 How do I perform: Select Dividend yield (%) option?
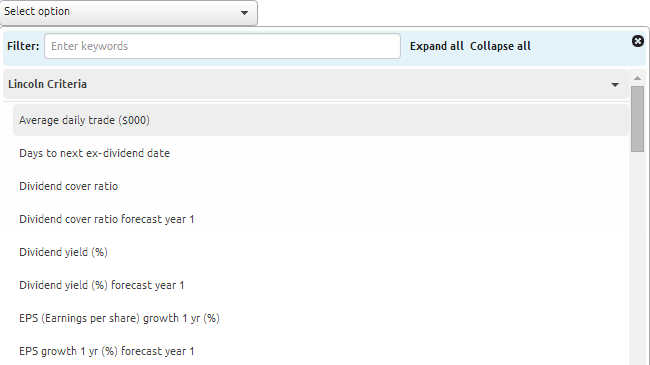[x=320, y=252]
